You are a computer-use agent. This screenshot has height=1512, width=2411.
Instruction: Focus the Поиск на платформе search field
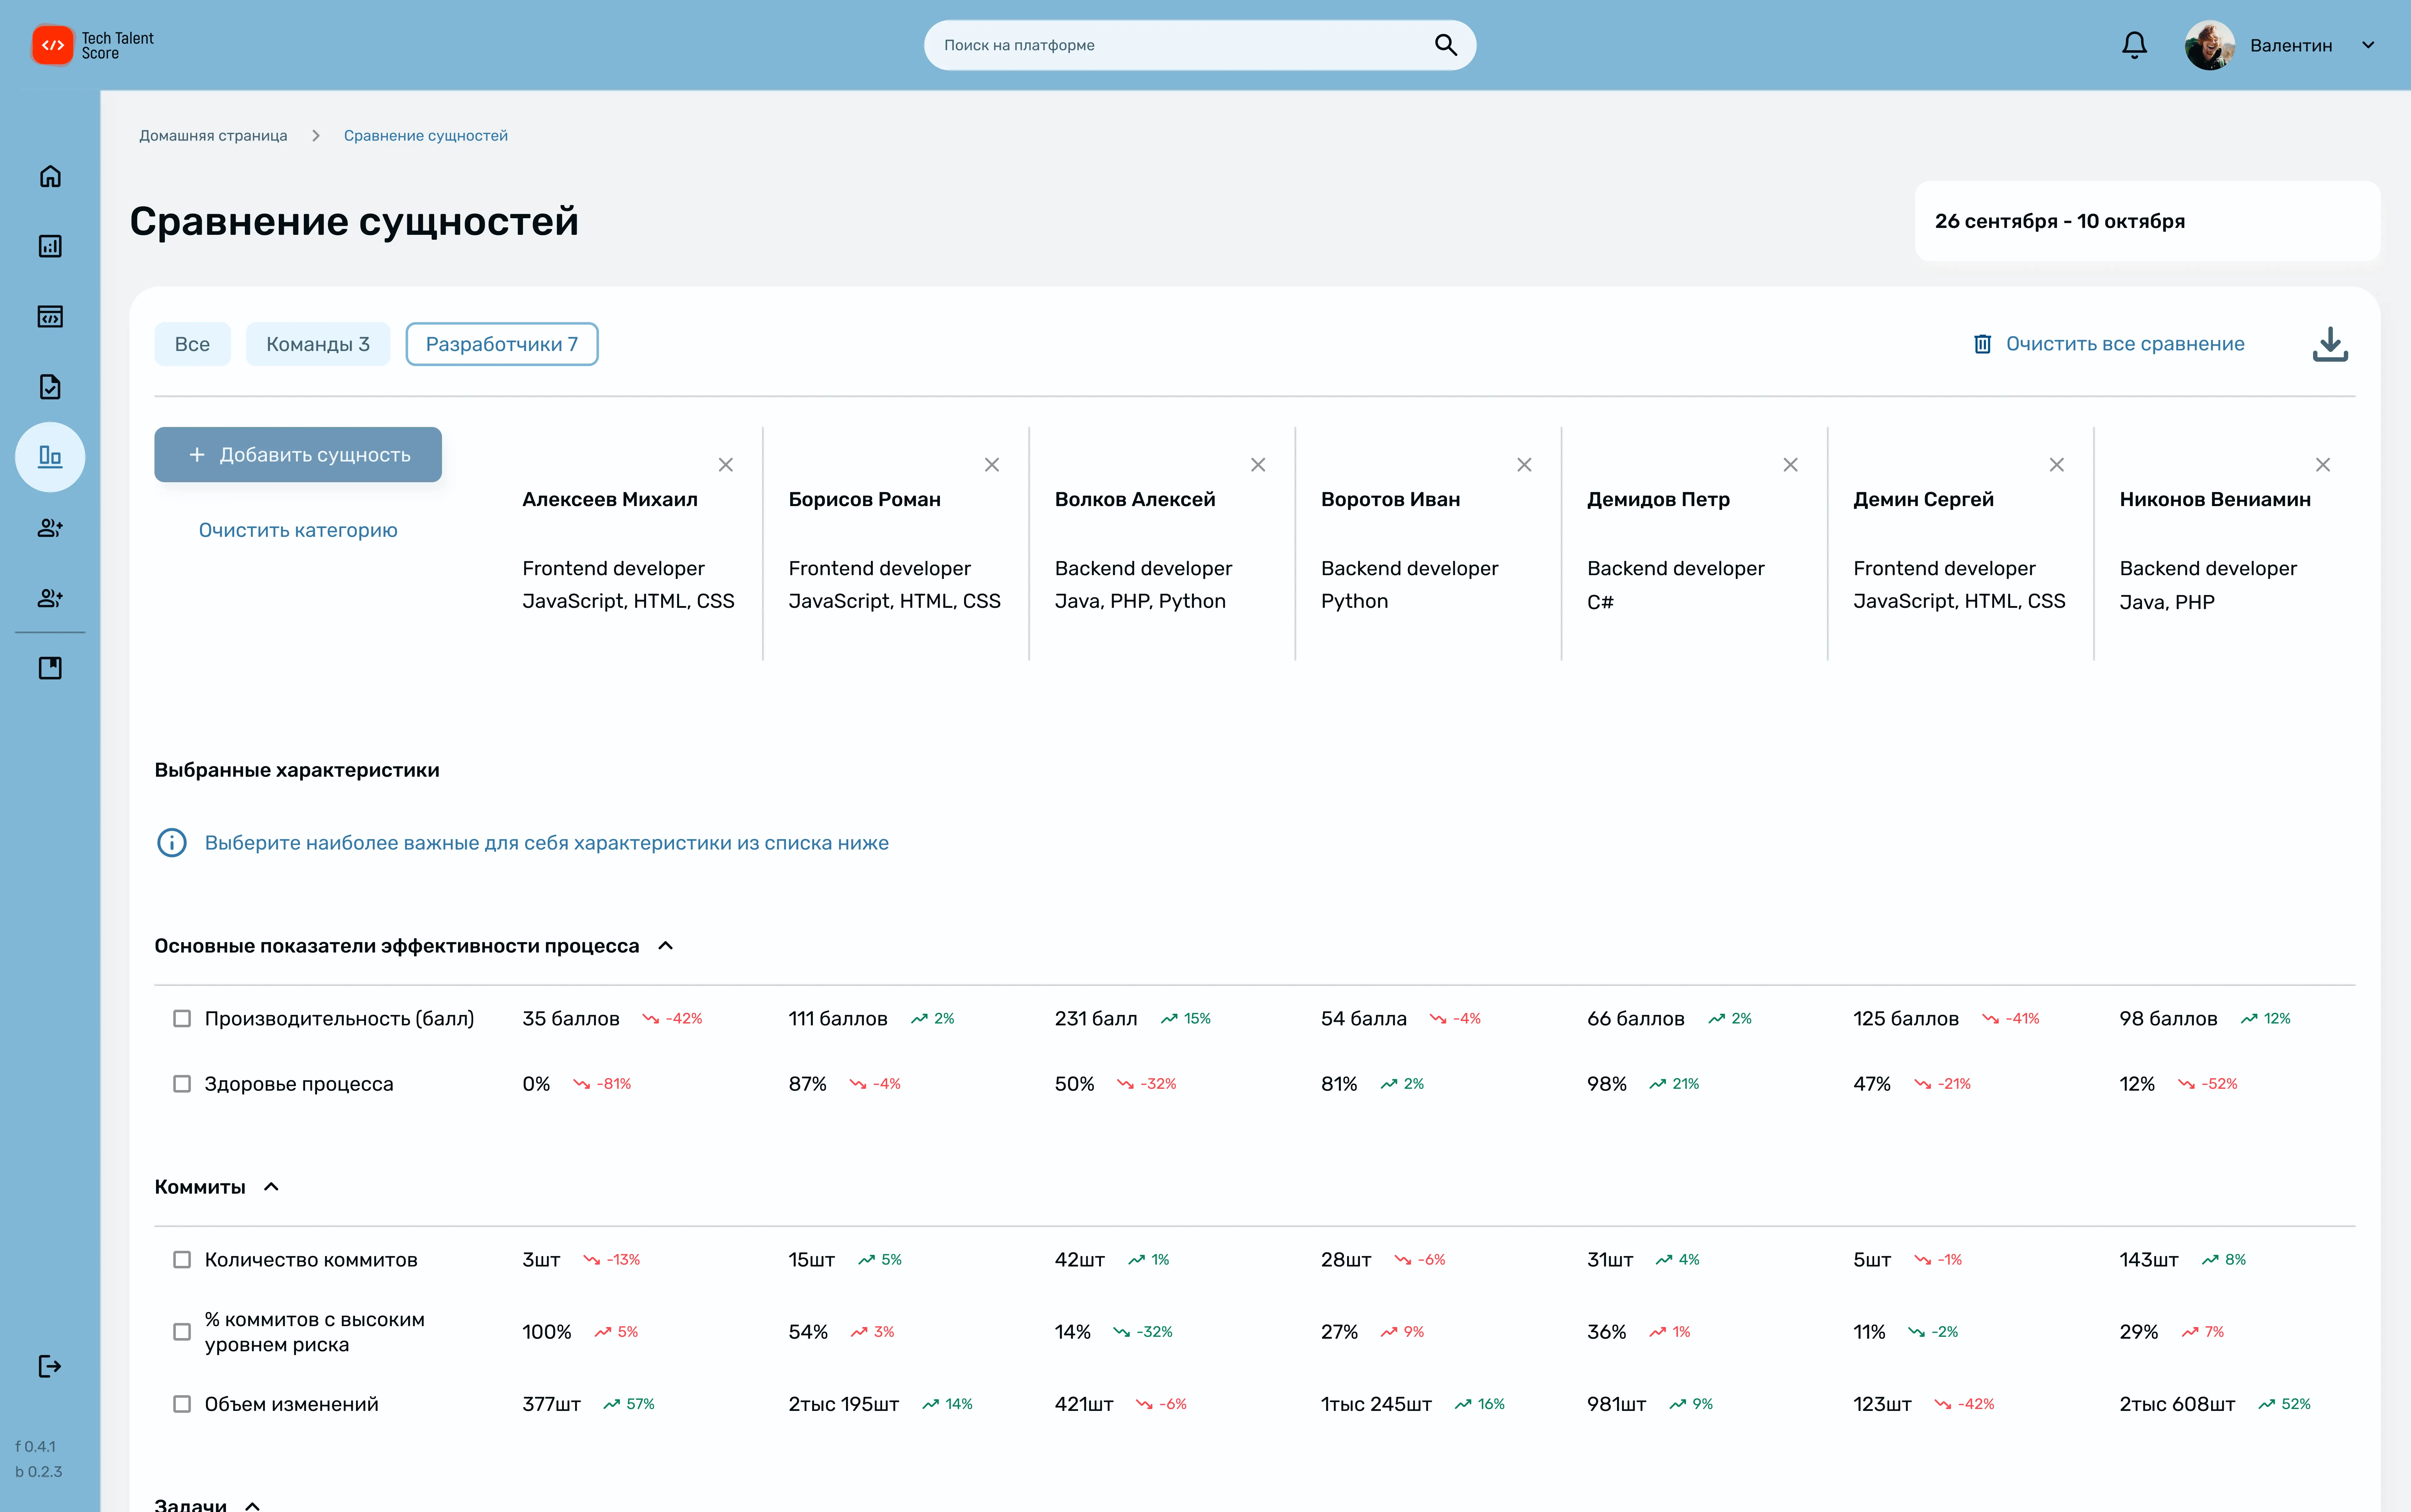coord(1200,45)
